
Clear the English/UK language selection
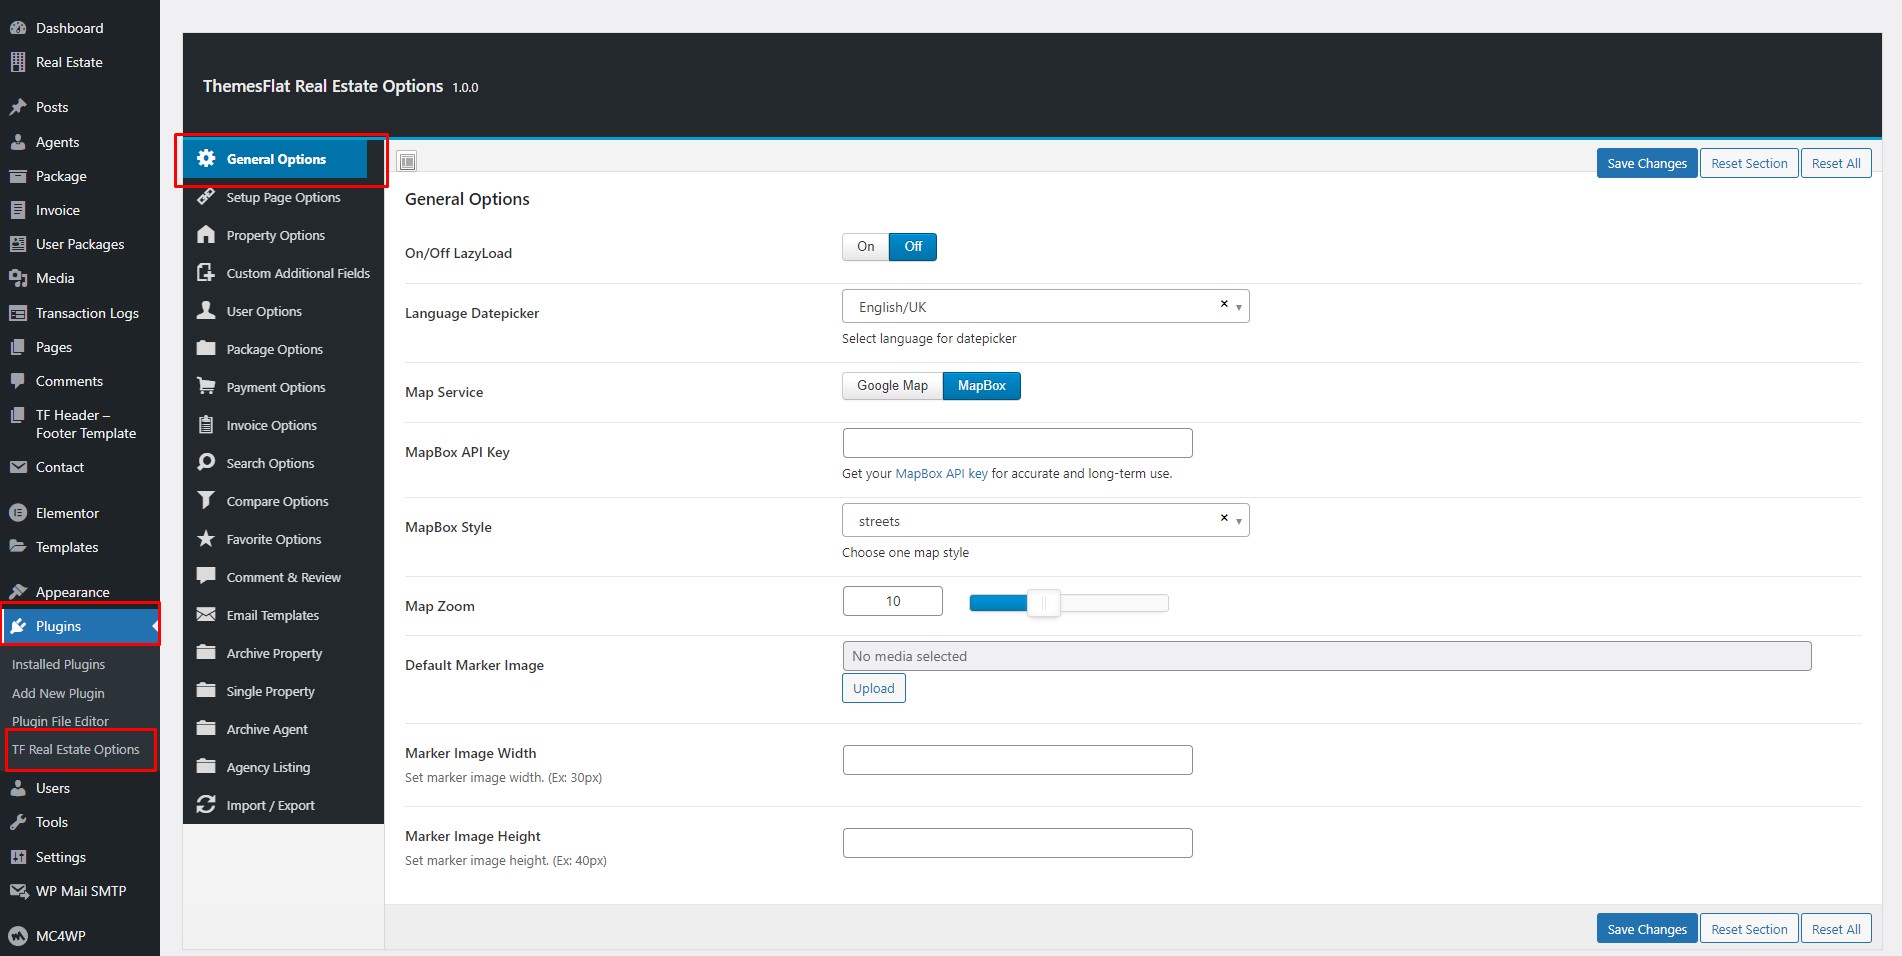(1224, 304)
